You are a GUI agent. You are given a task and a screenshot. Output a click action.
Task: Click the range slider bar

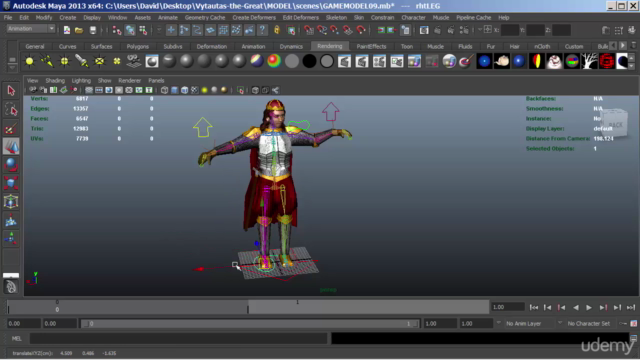point(250,324)
